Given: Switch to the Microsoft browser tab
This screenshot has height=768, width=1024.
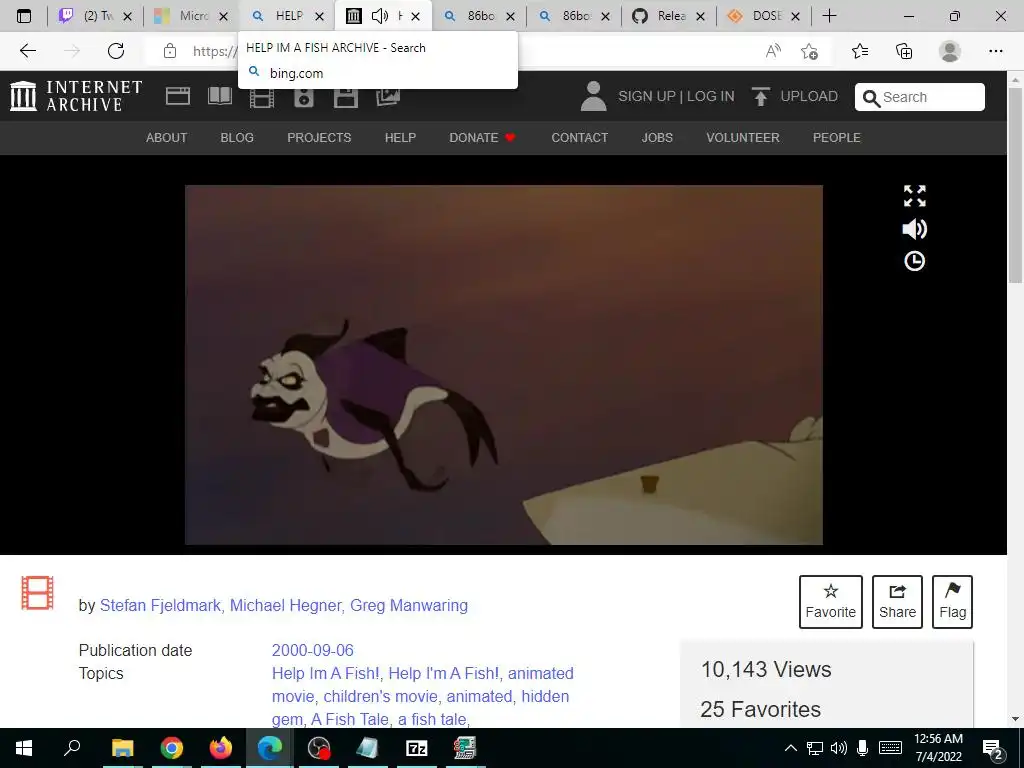Looking at the screenshot, I should tap(191, 16).
